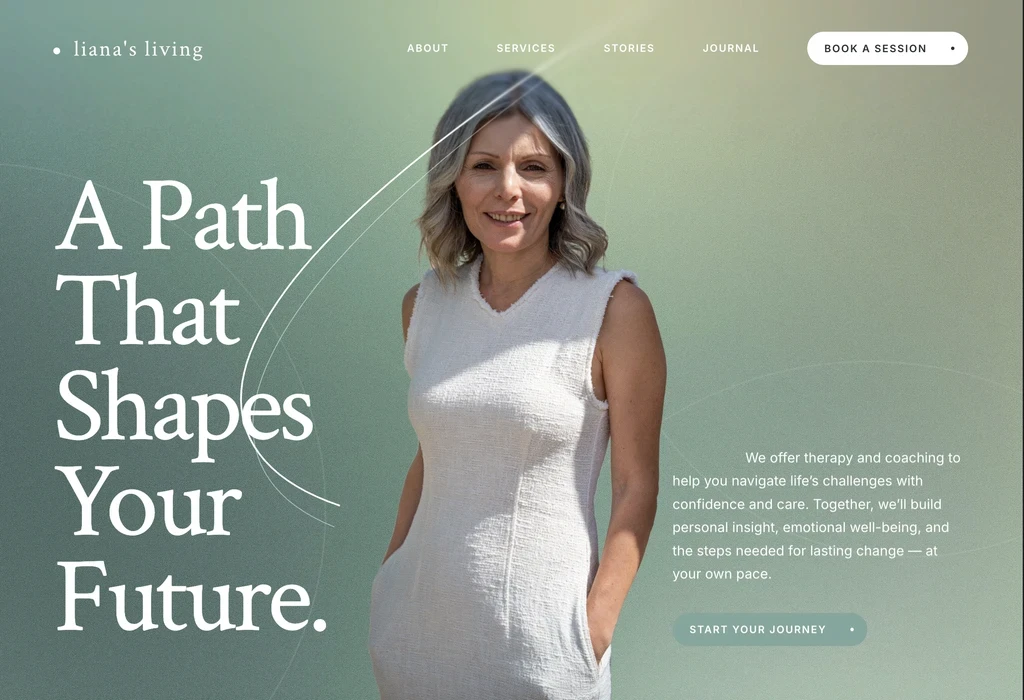Click the dot icon inside Start Your Journey
This screenshot has width=1024, height=700.
(852, 629)
